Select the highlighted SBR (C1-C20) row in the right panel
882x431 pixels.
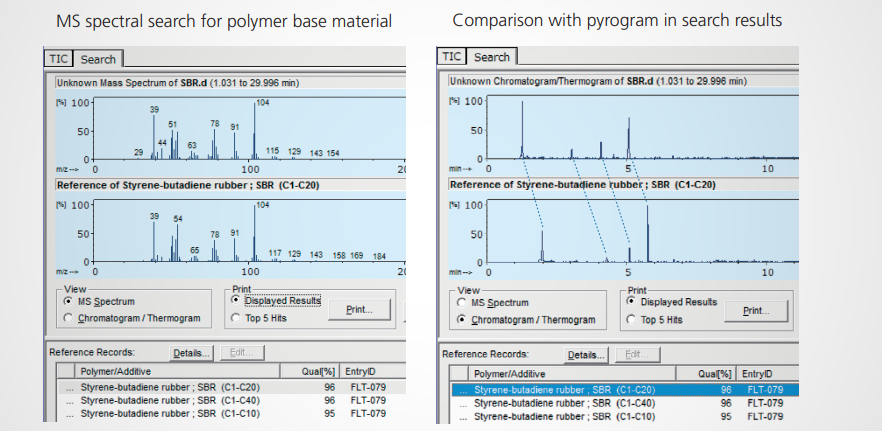pos(625,389)
